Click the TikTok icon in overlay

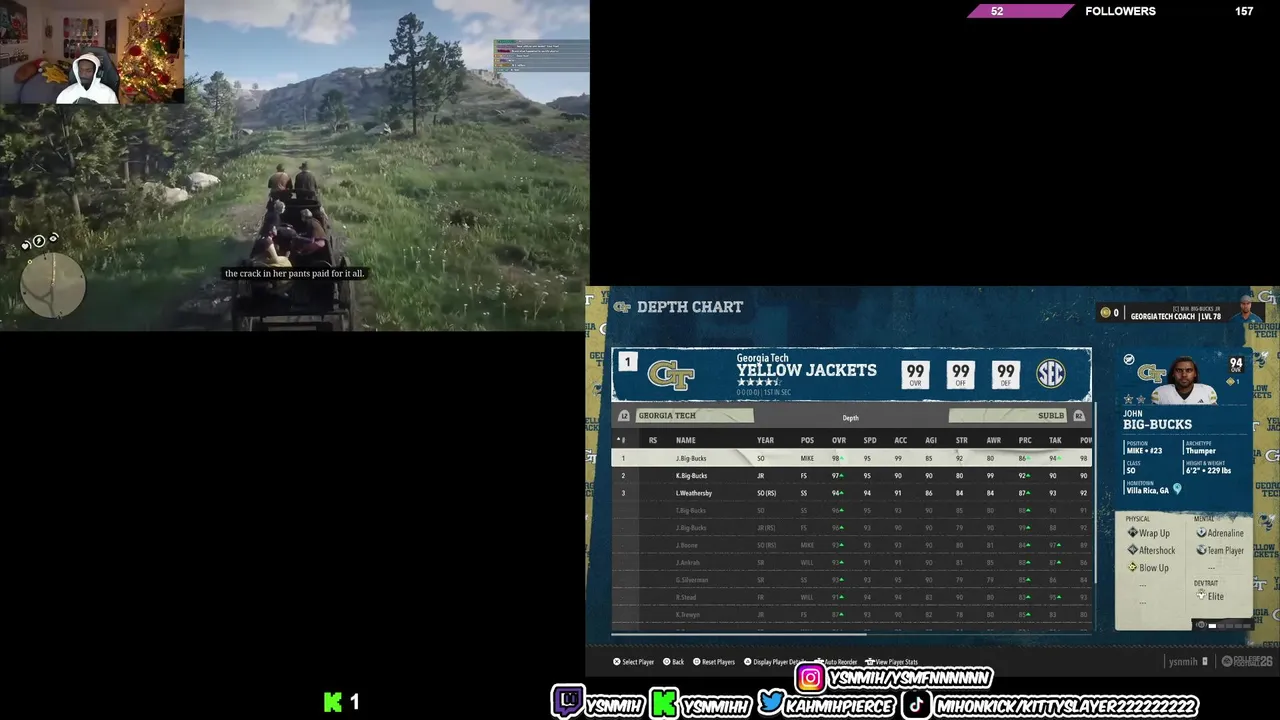click(x=915, y=703)
